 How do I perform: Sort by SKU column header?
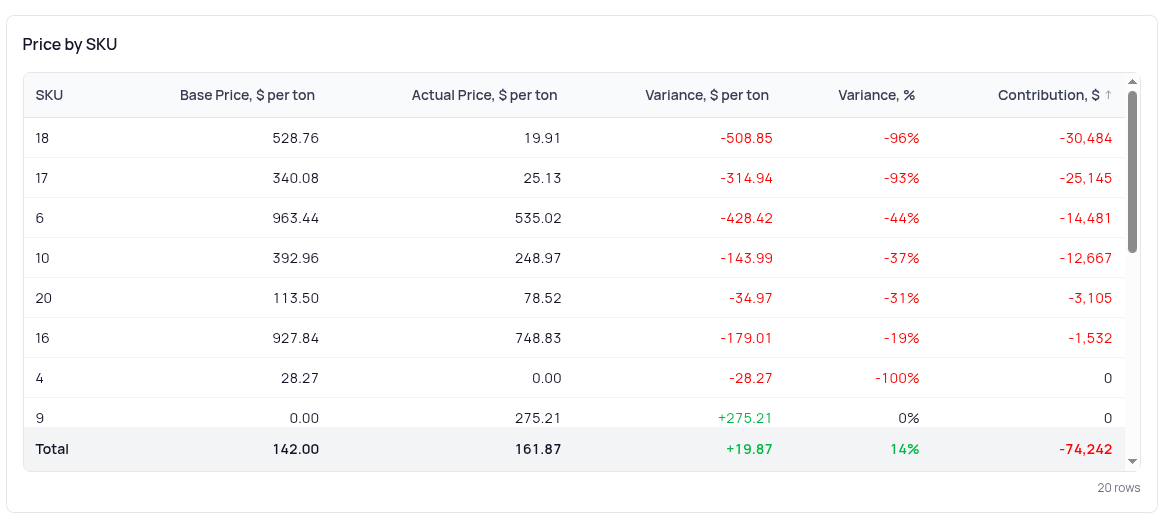point(49,95)
